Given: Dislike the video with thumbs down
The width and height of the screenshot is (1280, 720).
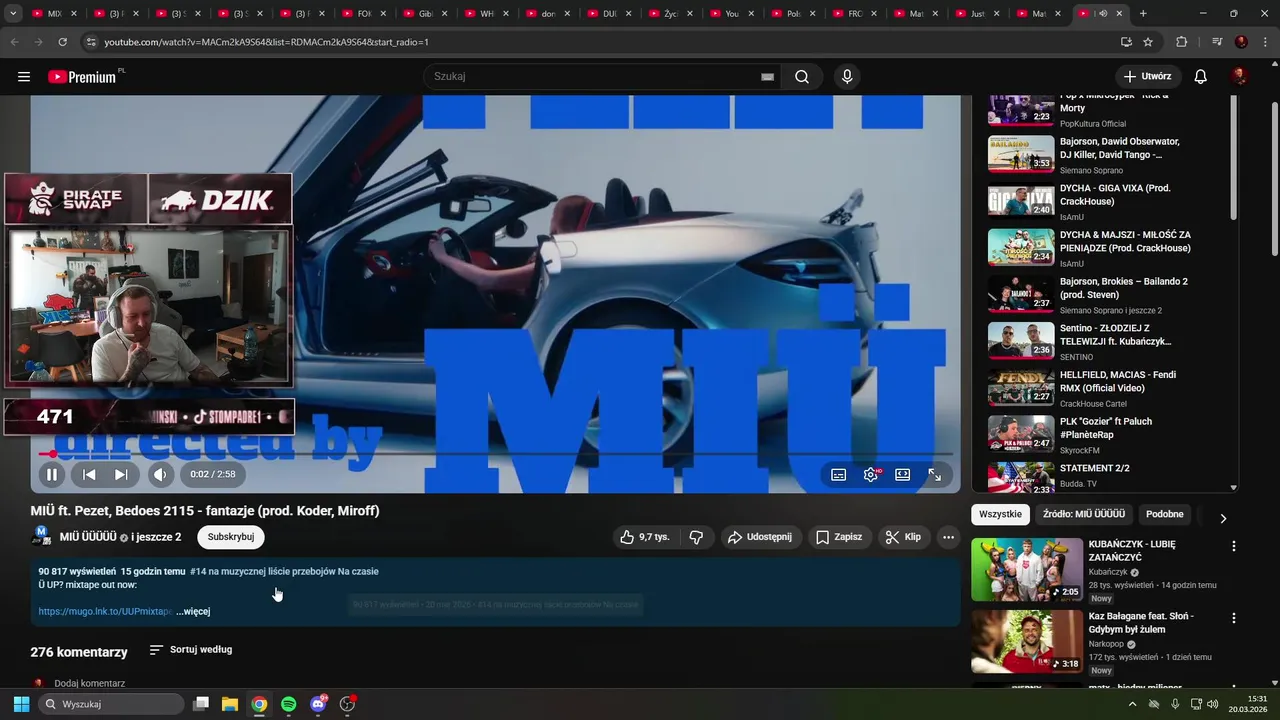Looking at the screenshot, I should coord(696,537).
